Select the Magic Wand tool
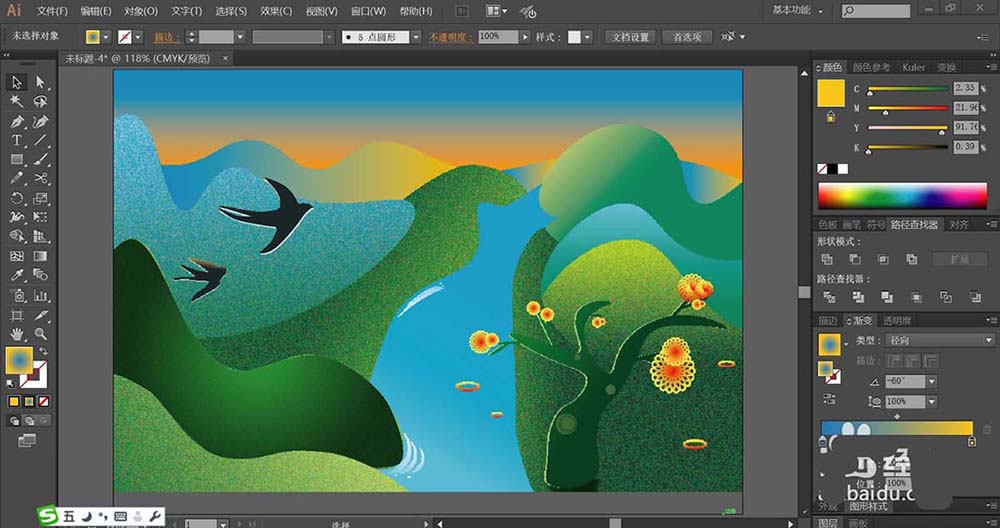Image resolution: width=1000 pixels, height=528 pixels. point(17,101)
